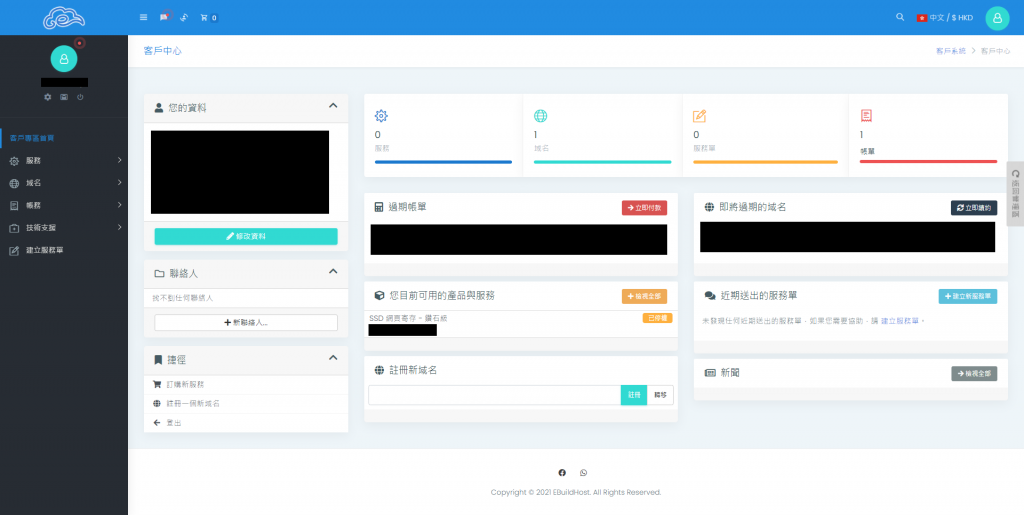Click the newspaper icon beside 新聞
1024x515 pixels.
(x=710, y=373)
